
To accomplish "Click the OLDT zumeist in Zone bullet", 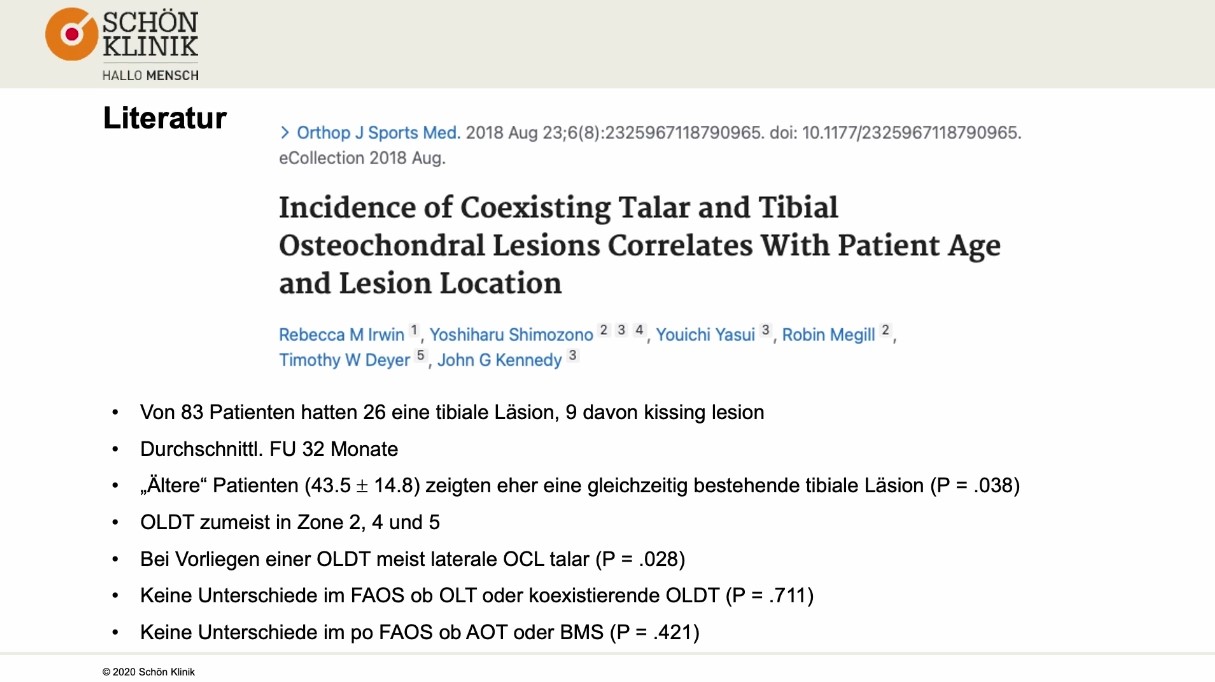I will click(290, 522).
